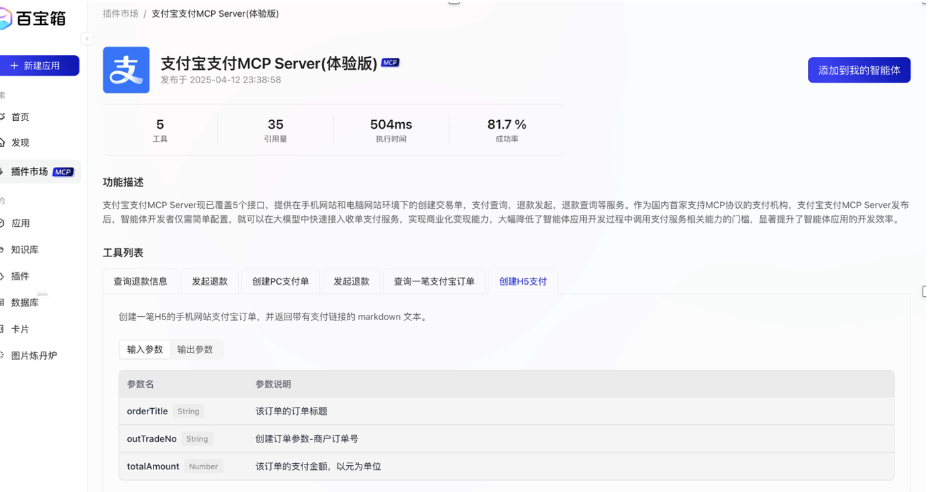Click the 参数说明 column header
934x492 pixels.
tap(273, 384)
